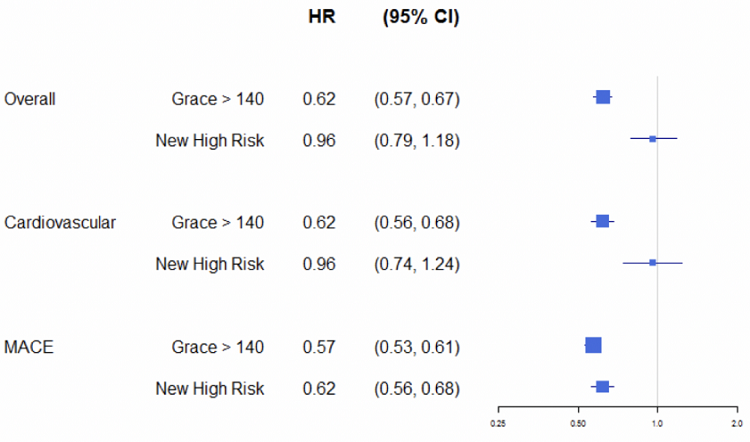Click the Overall Grace > 140 square marker
Screen dimensions: 750x442
click(603, 97)
